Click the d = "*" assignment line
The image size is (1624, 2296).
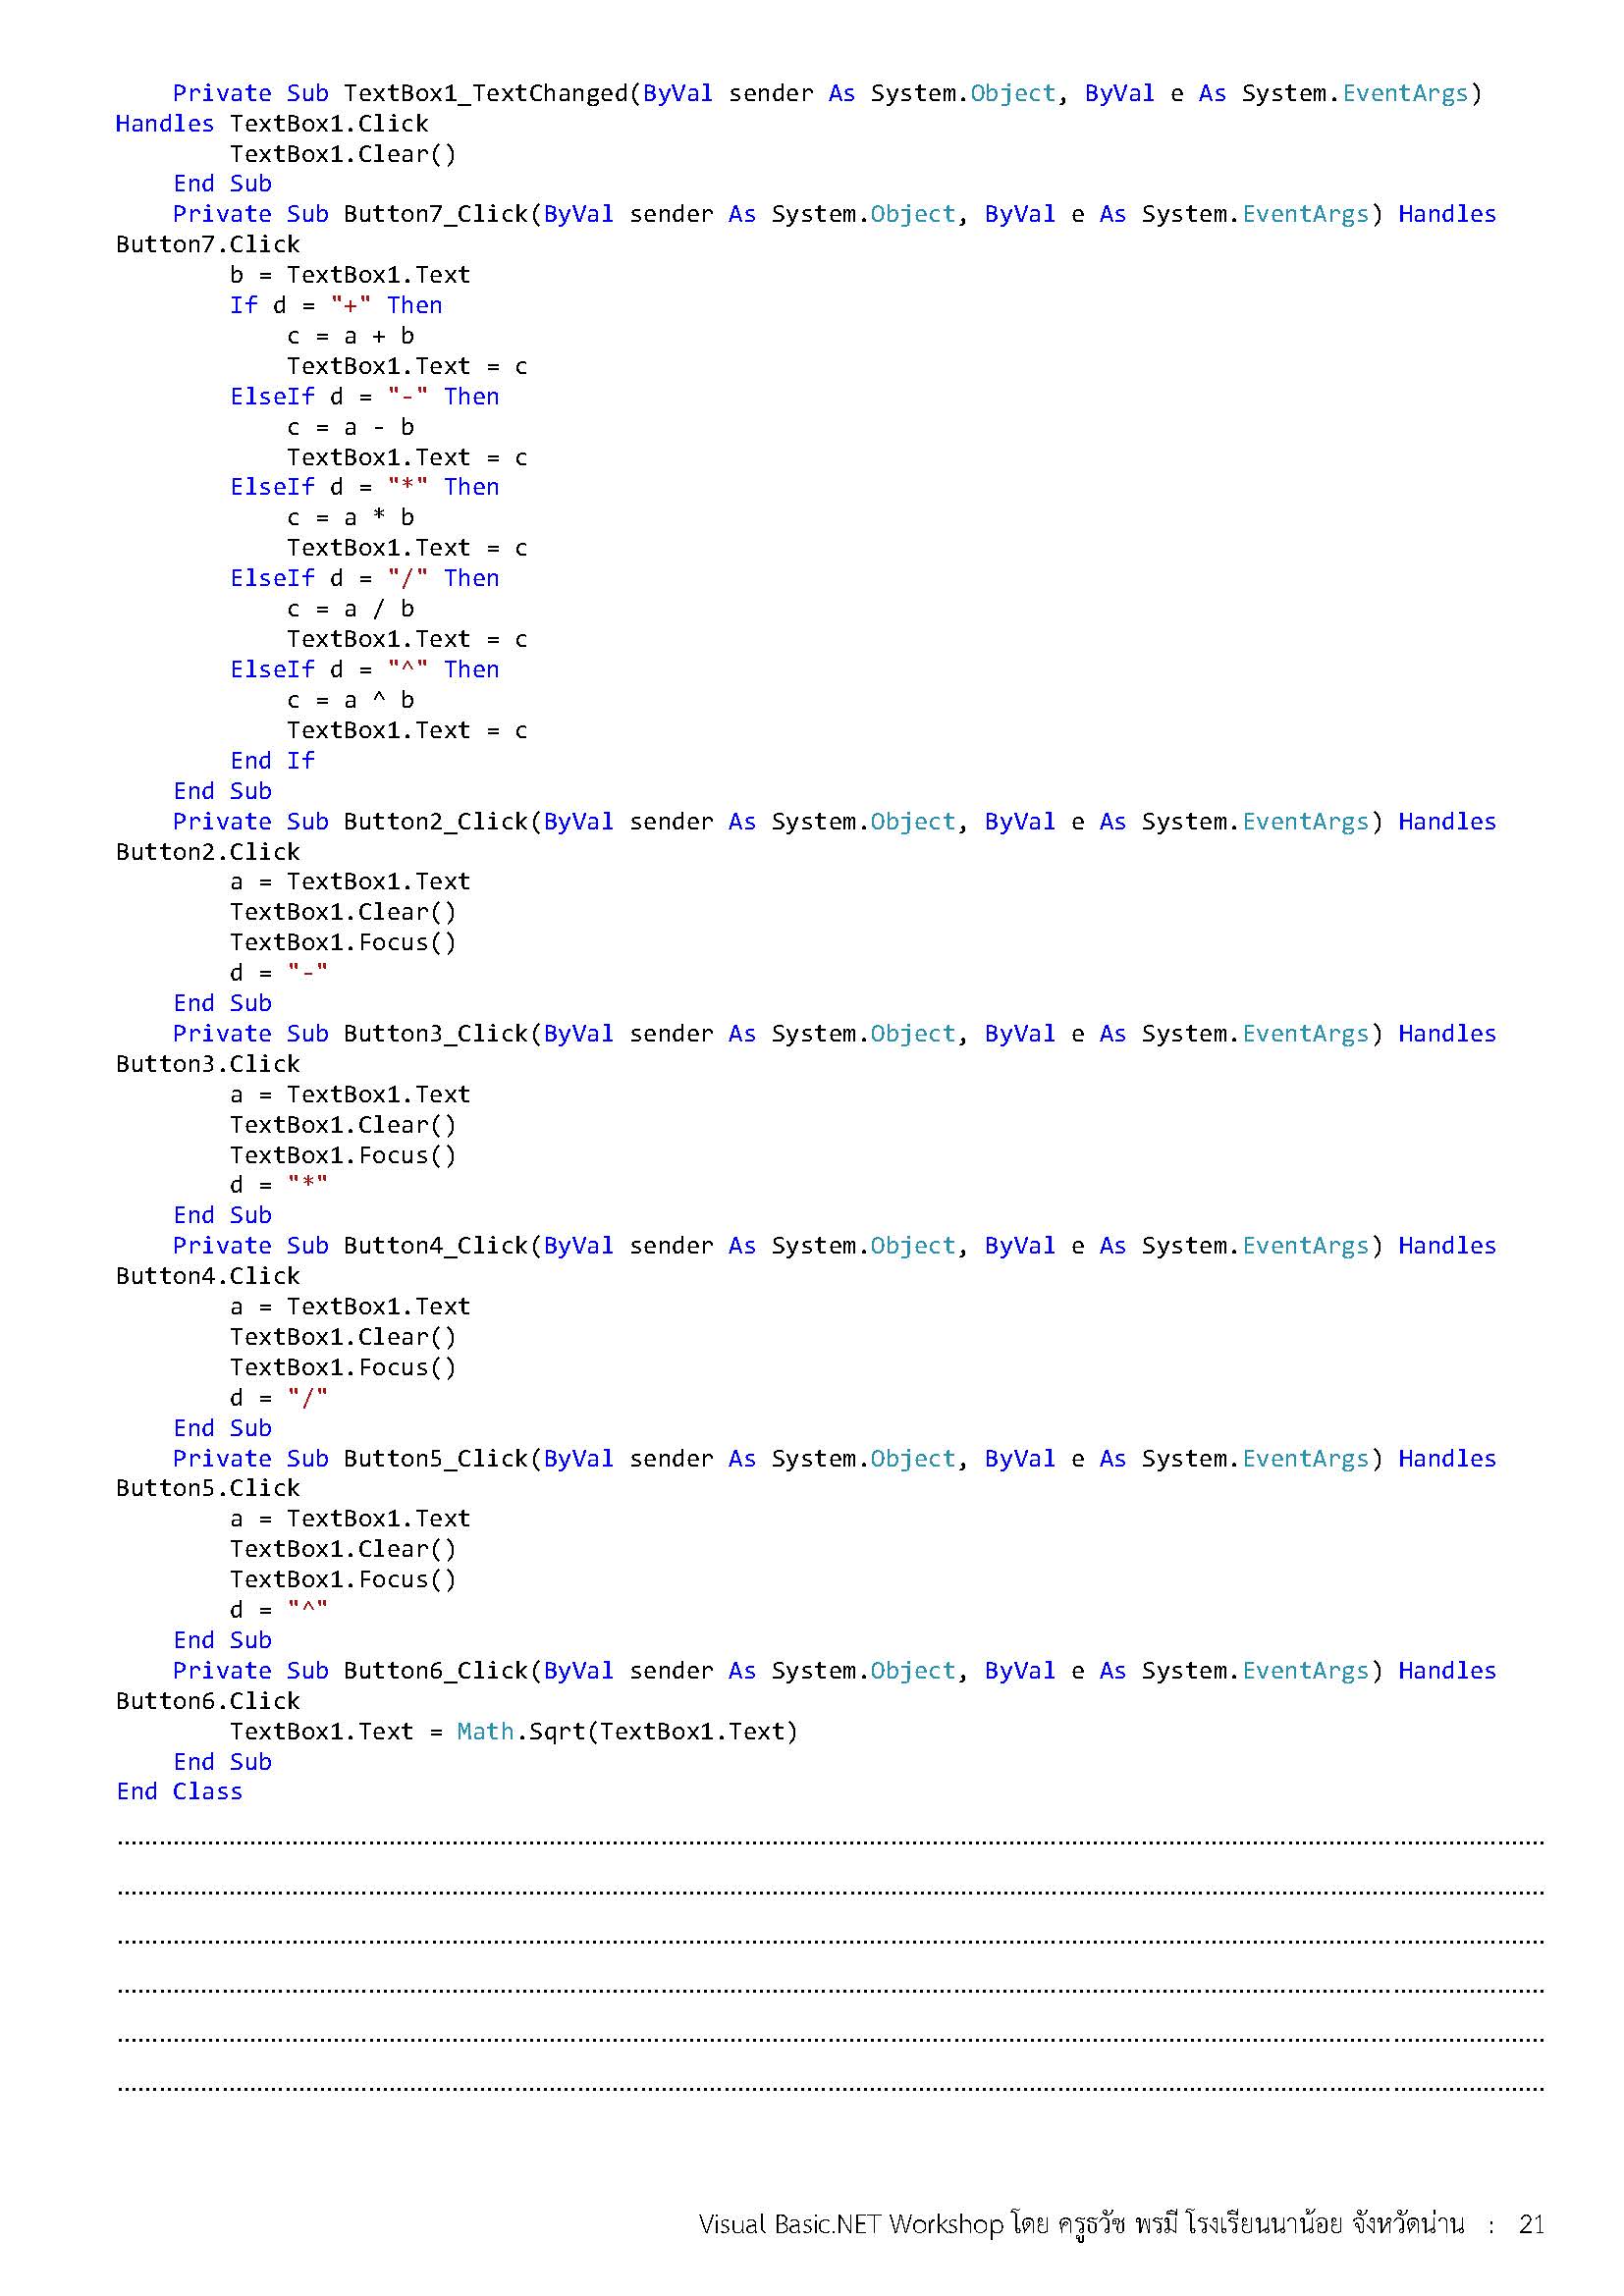click(x=278, y=1185)
